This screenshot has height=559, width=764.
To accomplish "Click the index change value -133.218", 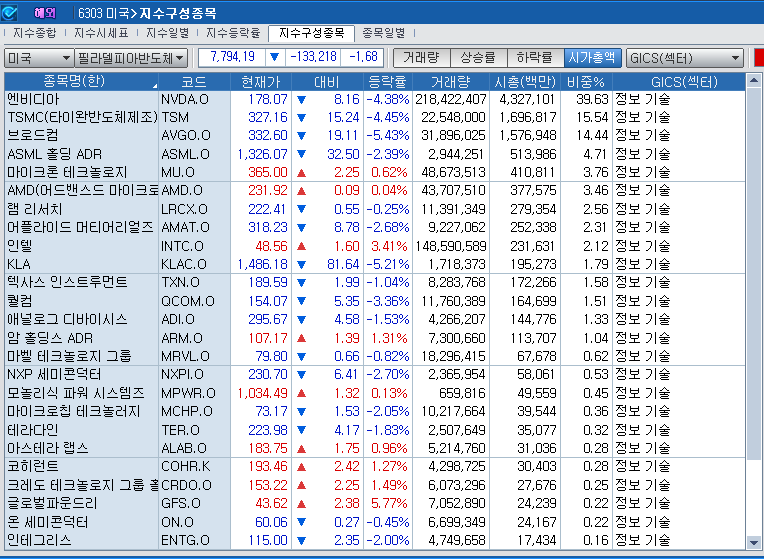I will pos(313,57).
